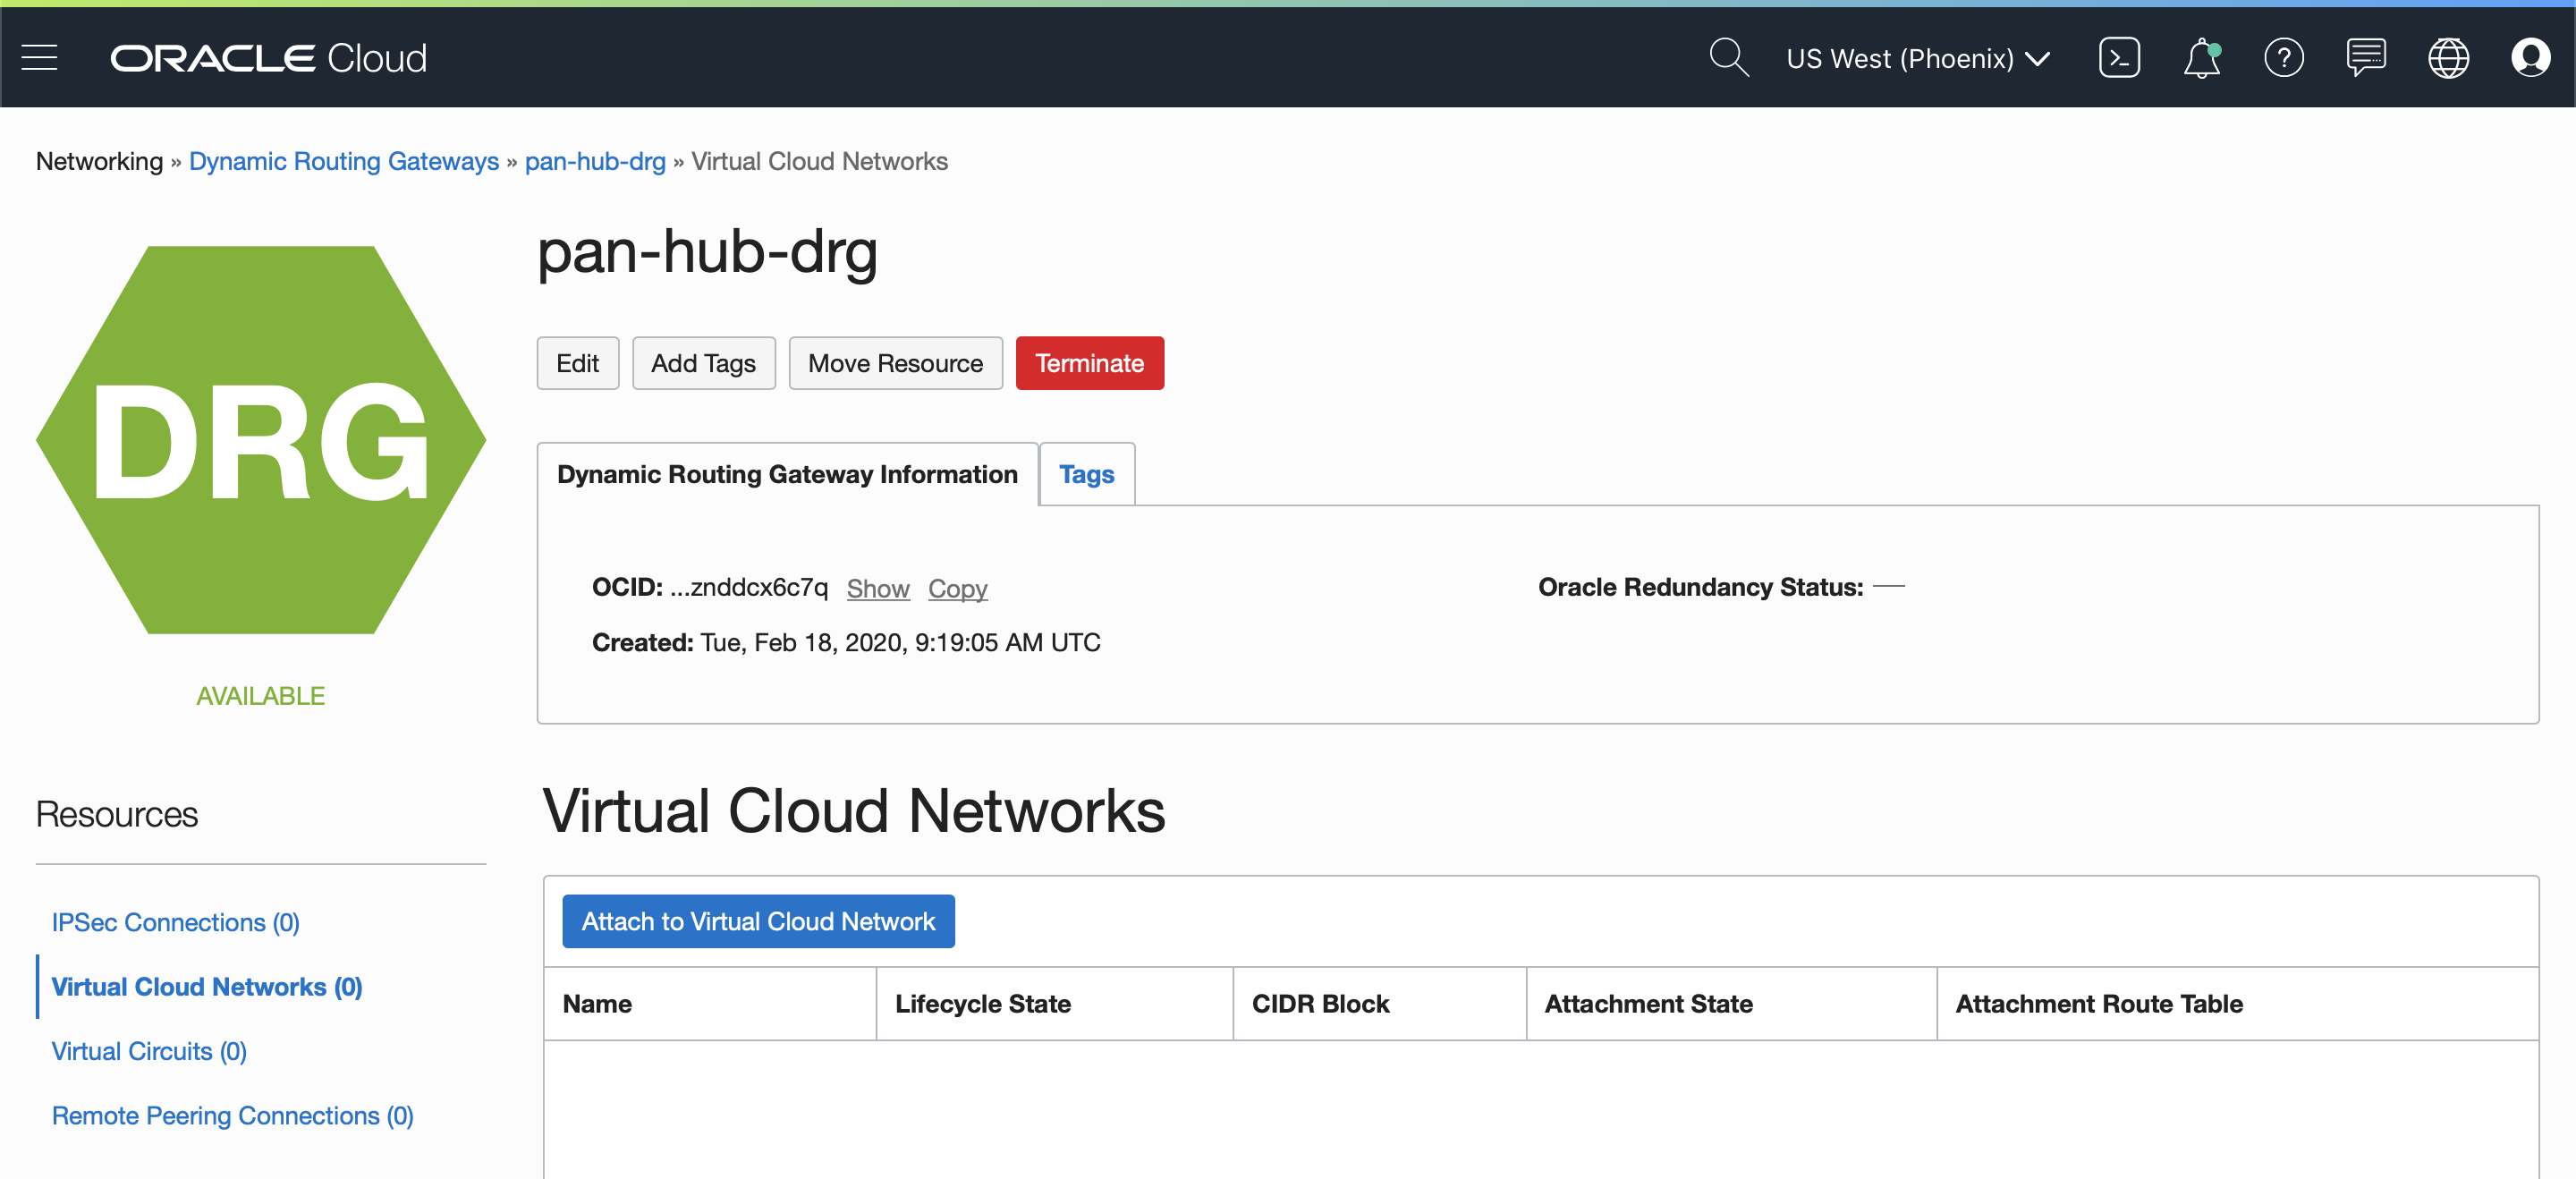Launch Cloud Shell from the header

tap(2118, 58)
